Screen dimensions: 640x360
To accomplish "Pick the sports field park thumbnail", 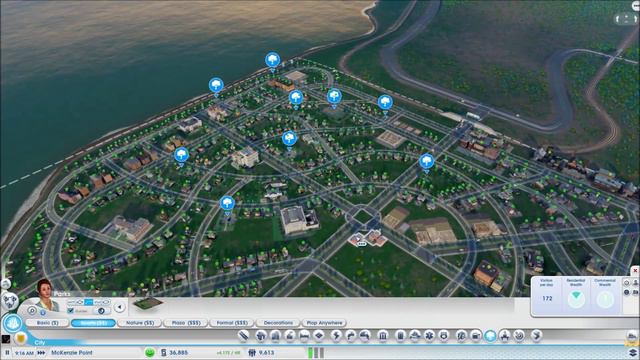I will click(148, 304).
